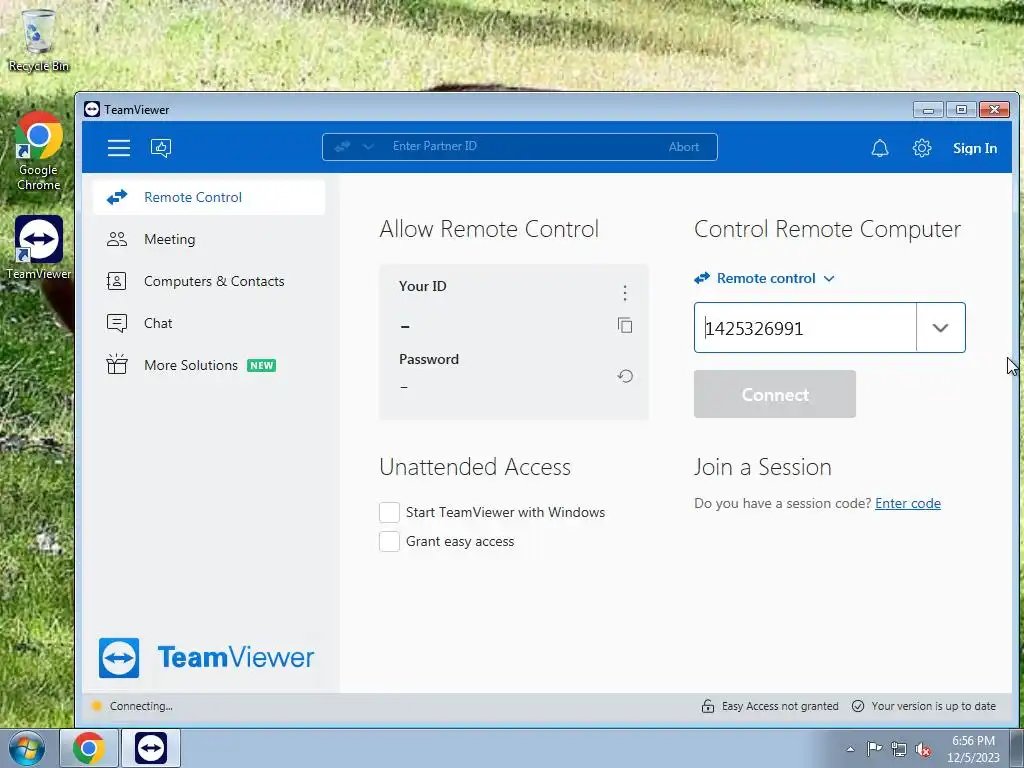
Task: Click the NEW badge next to More Solutions
Action: pyautogui.click(x=261, y=366)
